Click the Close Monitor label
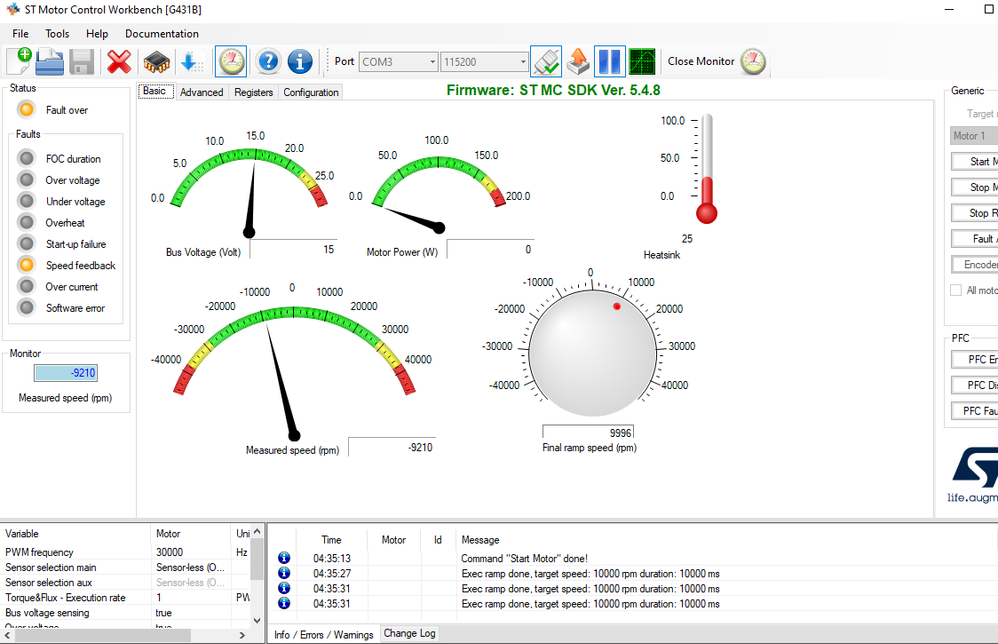Screen dimensions: 998x644 point(701,61)
